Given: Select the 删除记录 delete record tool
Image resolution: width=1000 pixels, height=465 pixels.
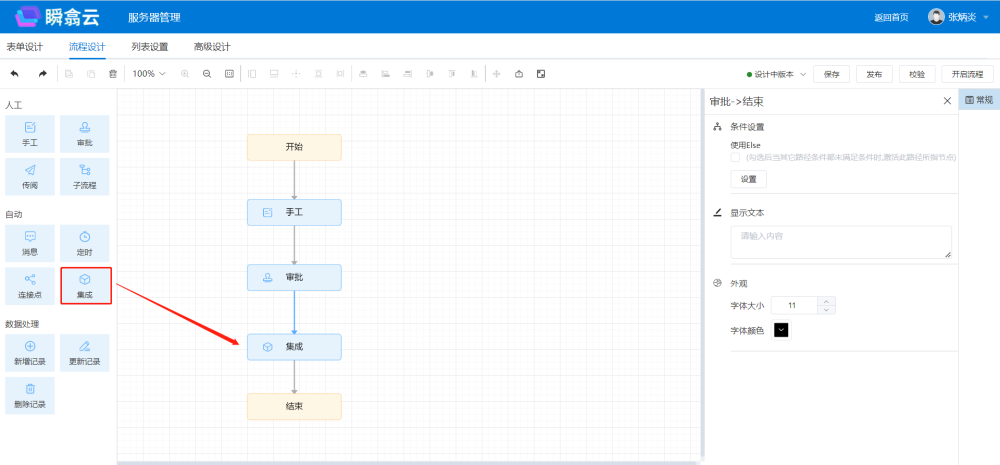Looking at the screenshot, I should coord(30,395).
